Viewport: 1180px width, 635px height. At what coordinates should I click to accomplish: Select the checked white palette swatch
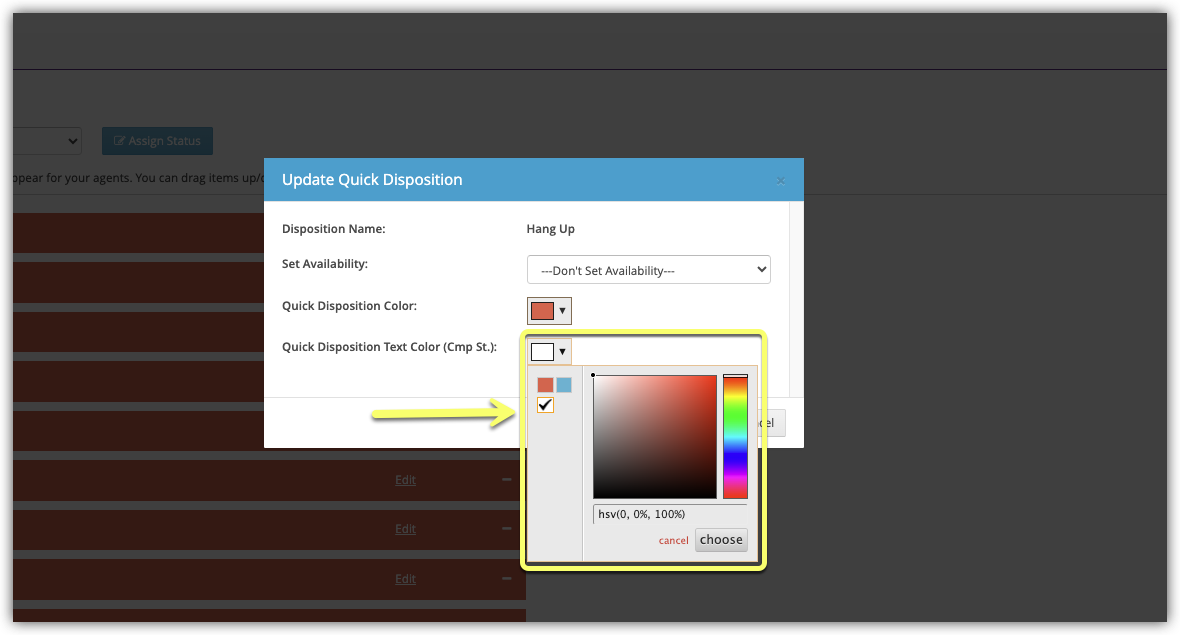(545, 405)
